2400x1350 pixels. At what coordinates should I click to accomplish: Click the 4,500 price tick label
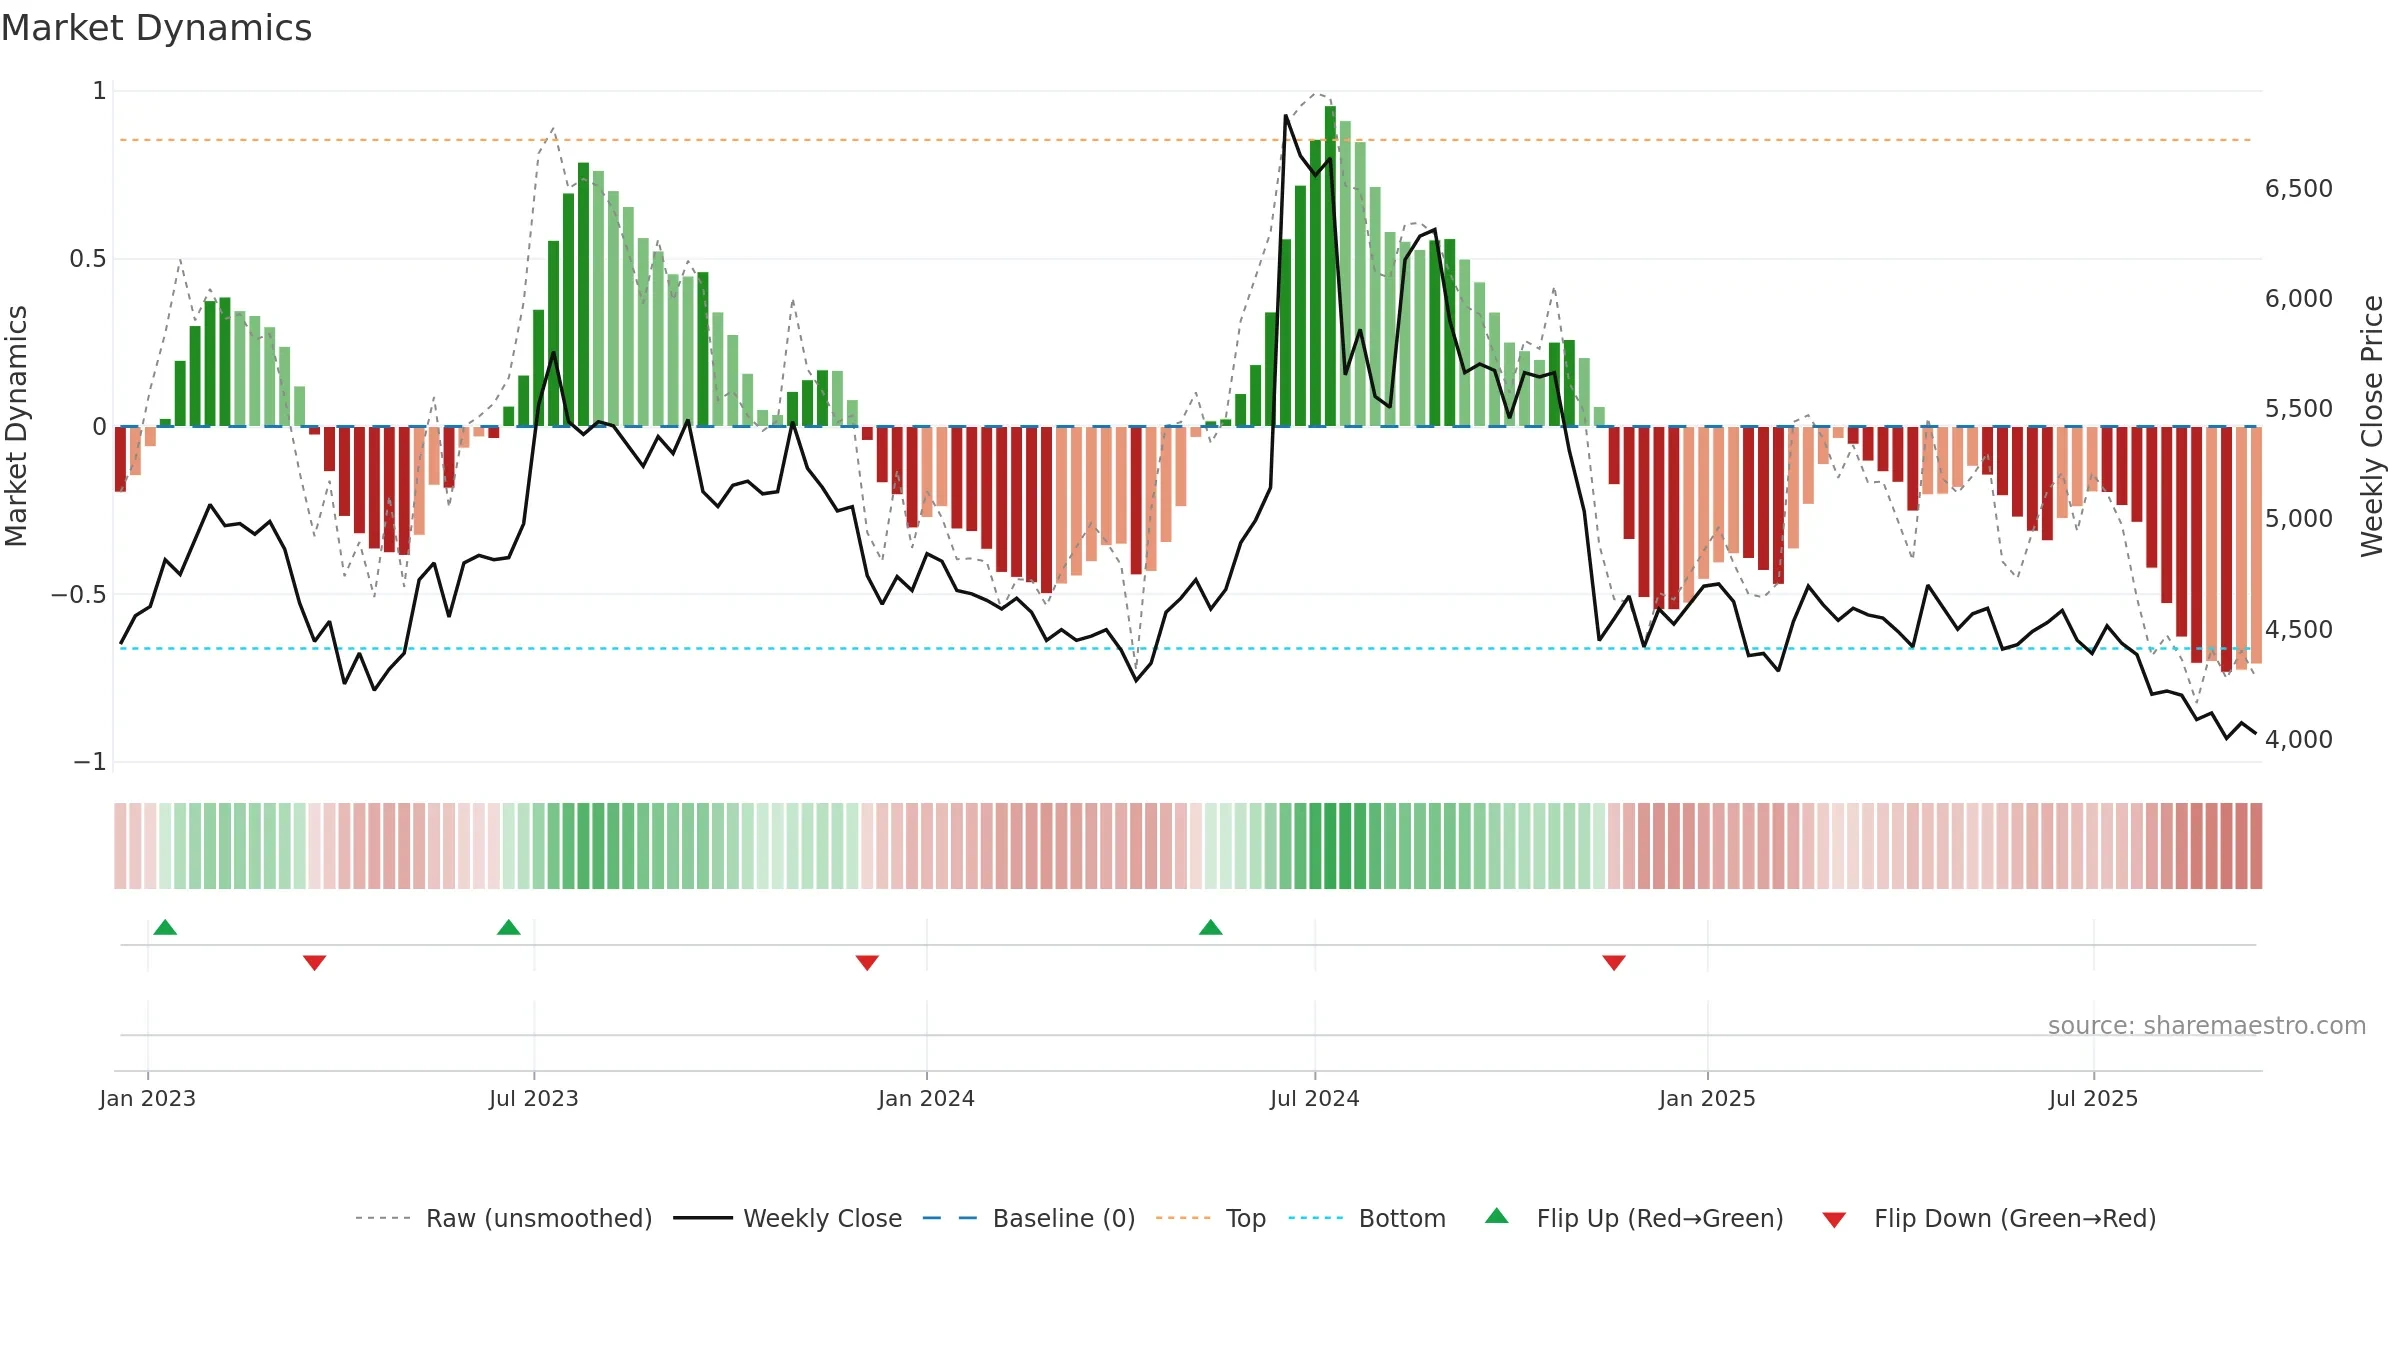click(x=2299, y=629)
